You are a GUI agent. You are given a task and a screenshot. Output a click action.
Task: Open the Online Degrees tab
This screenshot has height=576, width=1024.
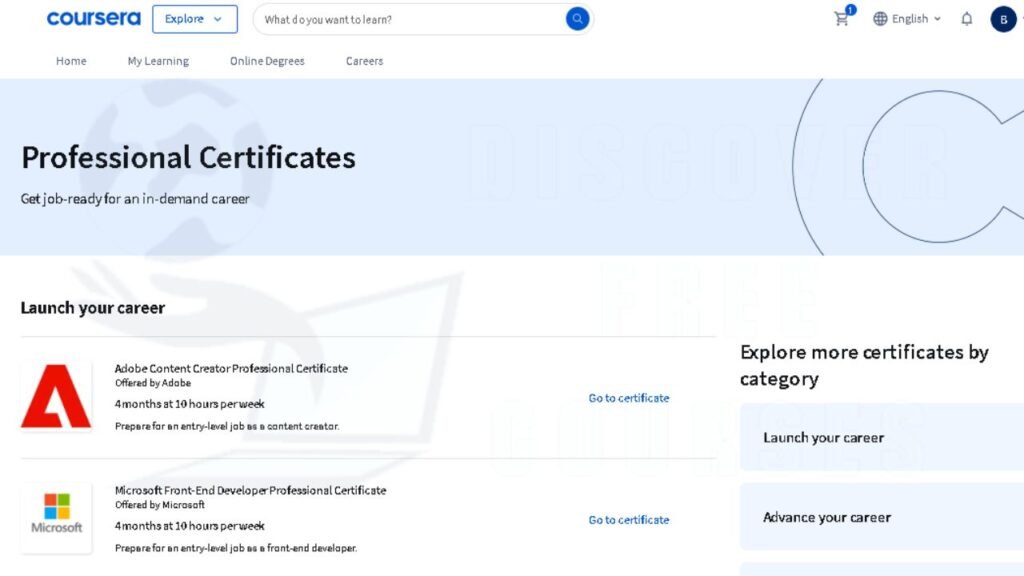click(x=267, y=61)
